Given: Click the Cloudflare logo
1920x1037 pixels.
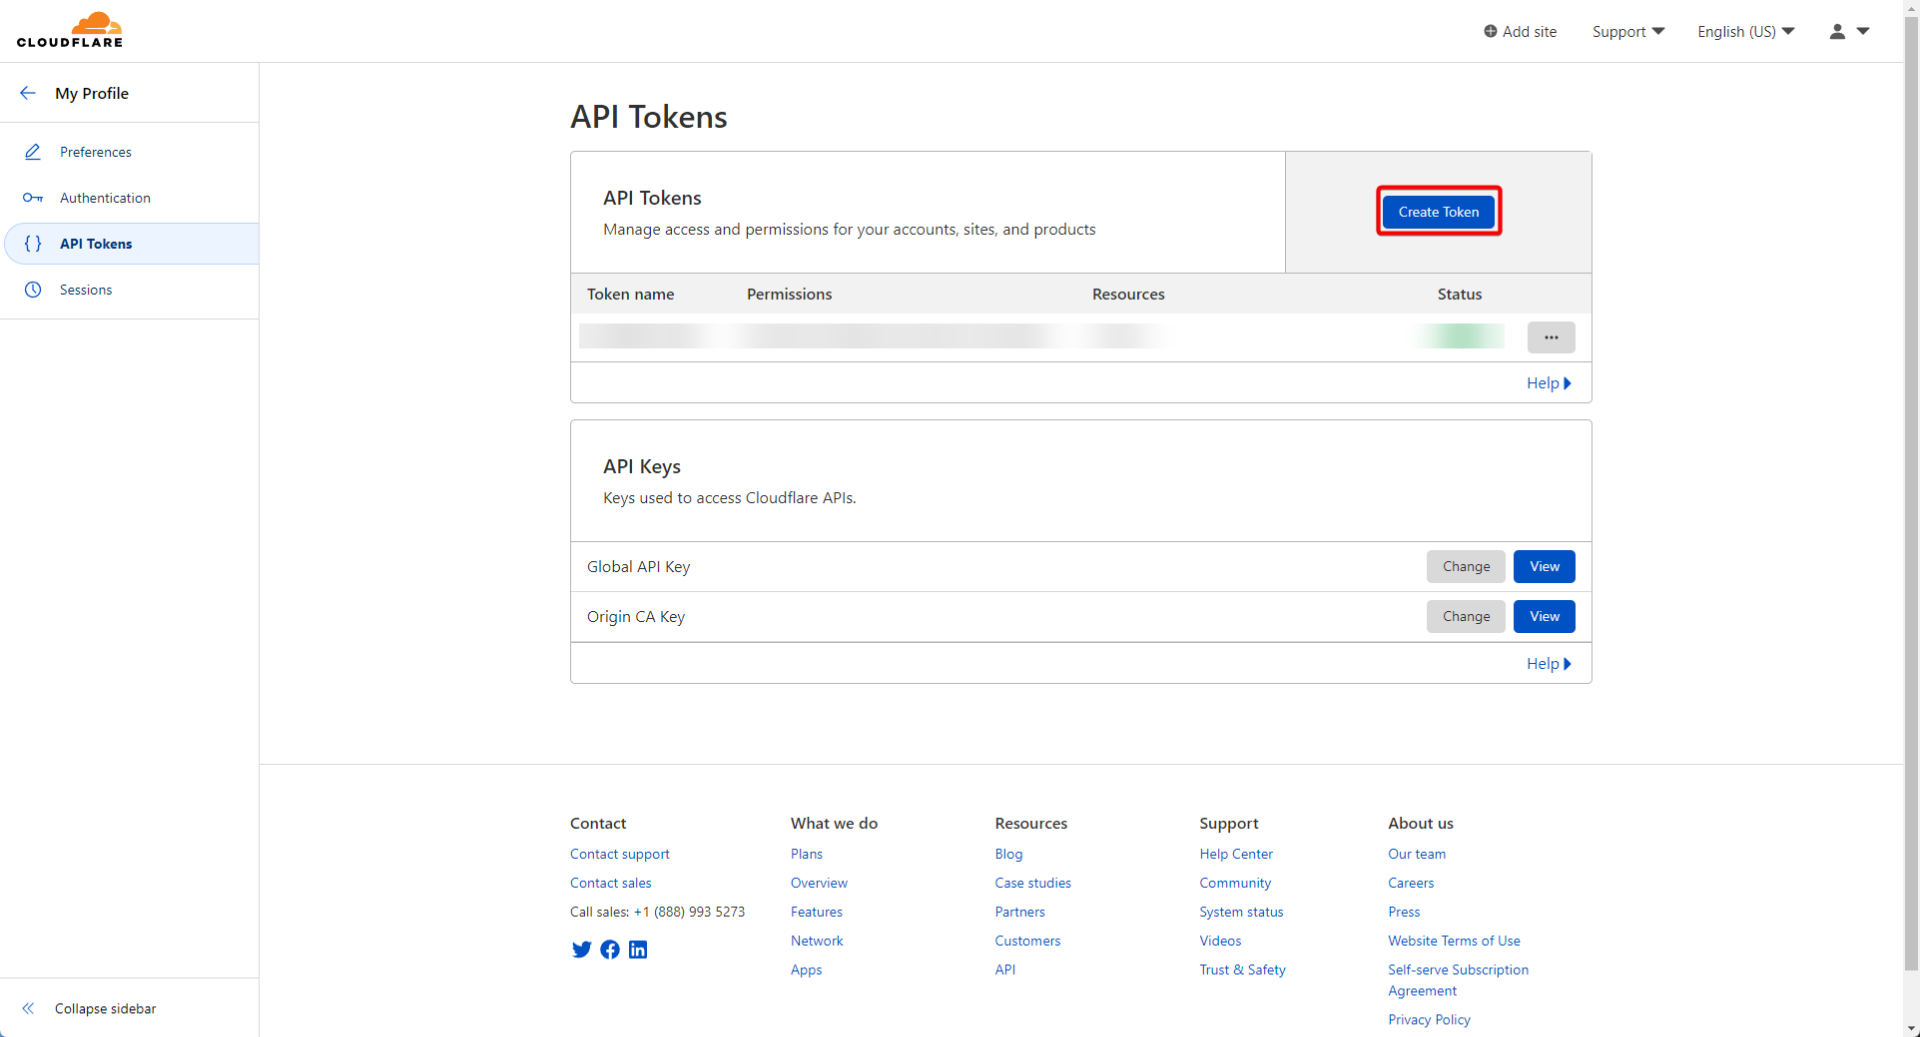Looking at the screenshot, I should tap(70, 30).
